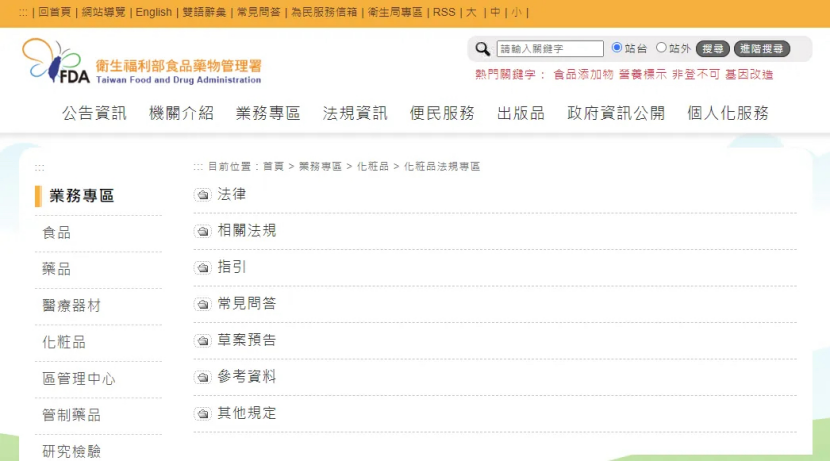The width and height of the screenshot is (830, 461).
Task: Open folder icon beside 常見問答
Action: 203,304
